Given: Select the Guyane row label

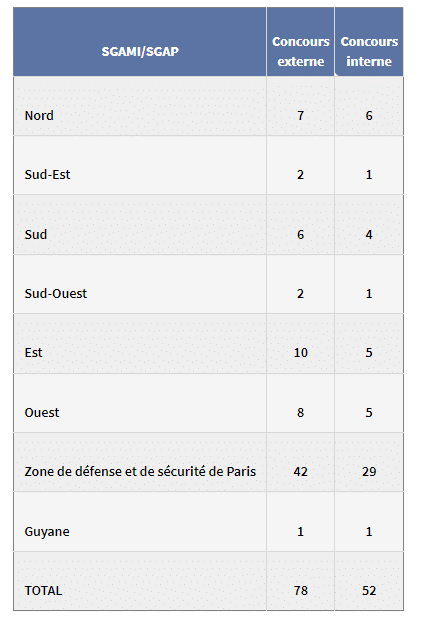Looking at the screenshot, I should click(x=47, y=531).
